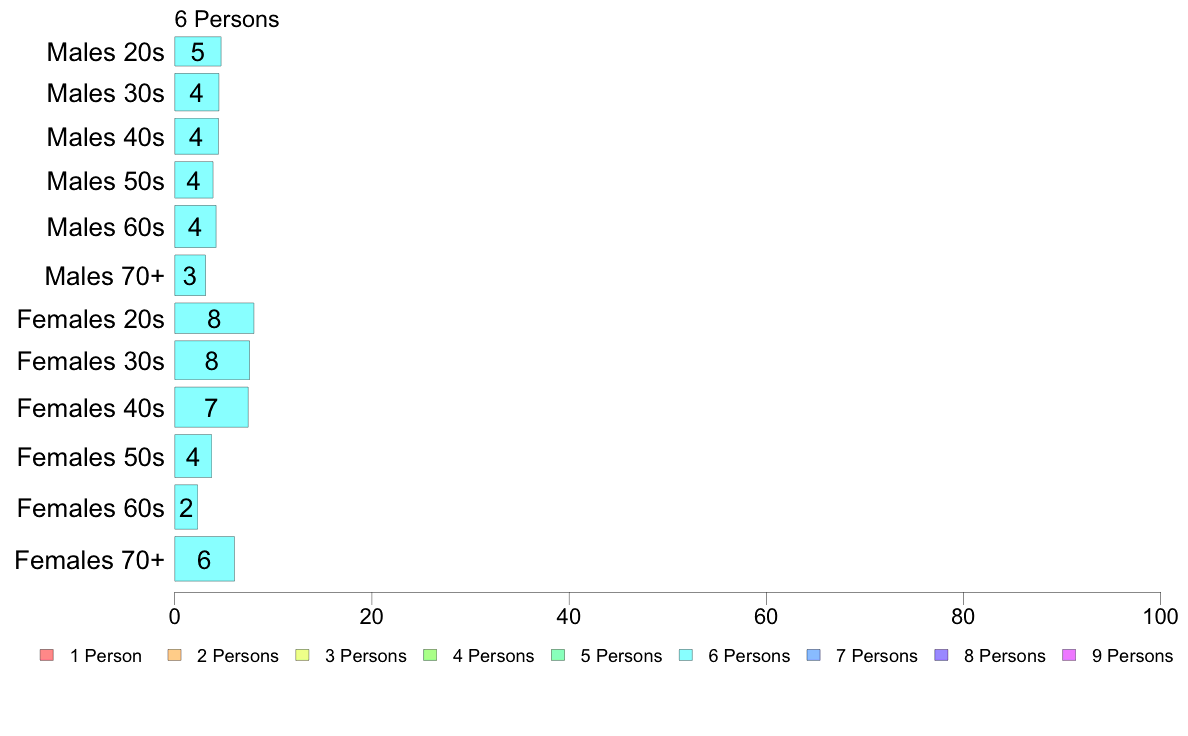This screenshot has height=736, width=1188.
Task: Select the 4 Persons green legend swatch
Action: pyautogui.click(x=430, y=655)
